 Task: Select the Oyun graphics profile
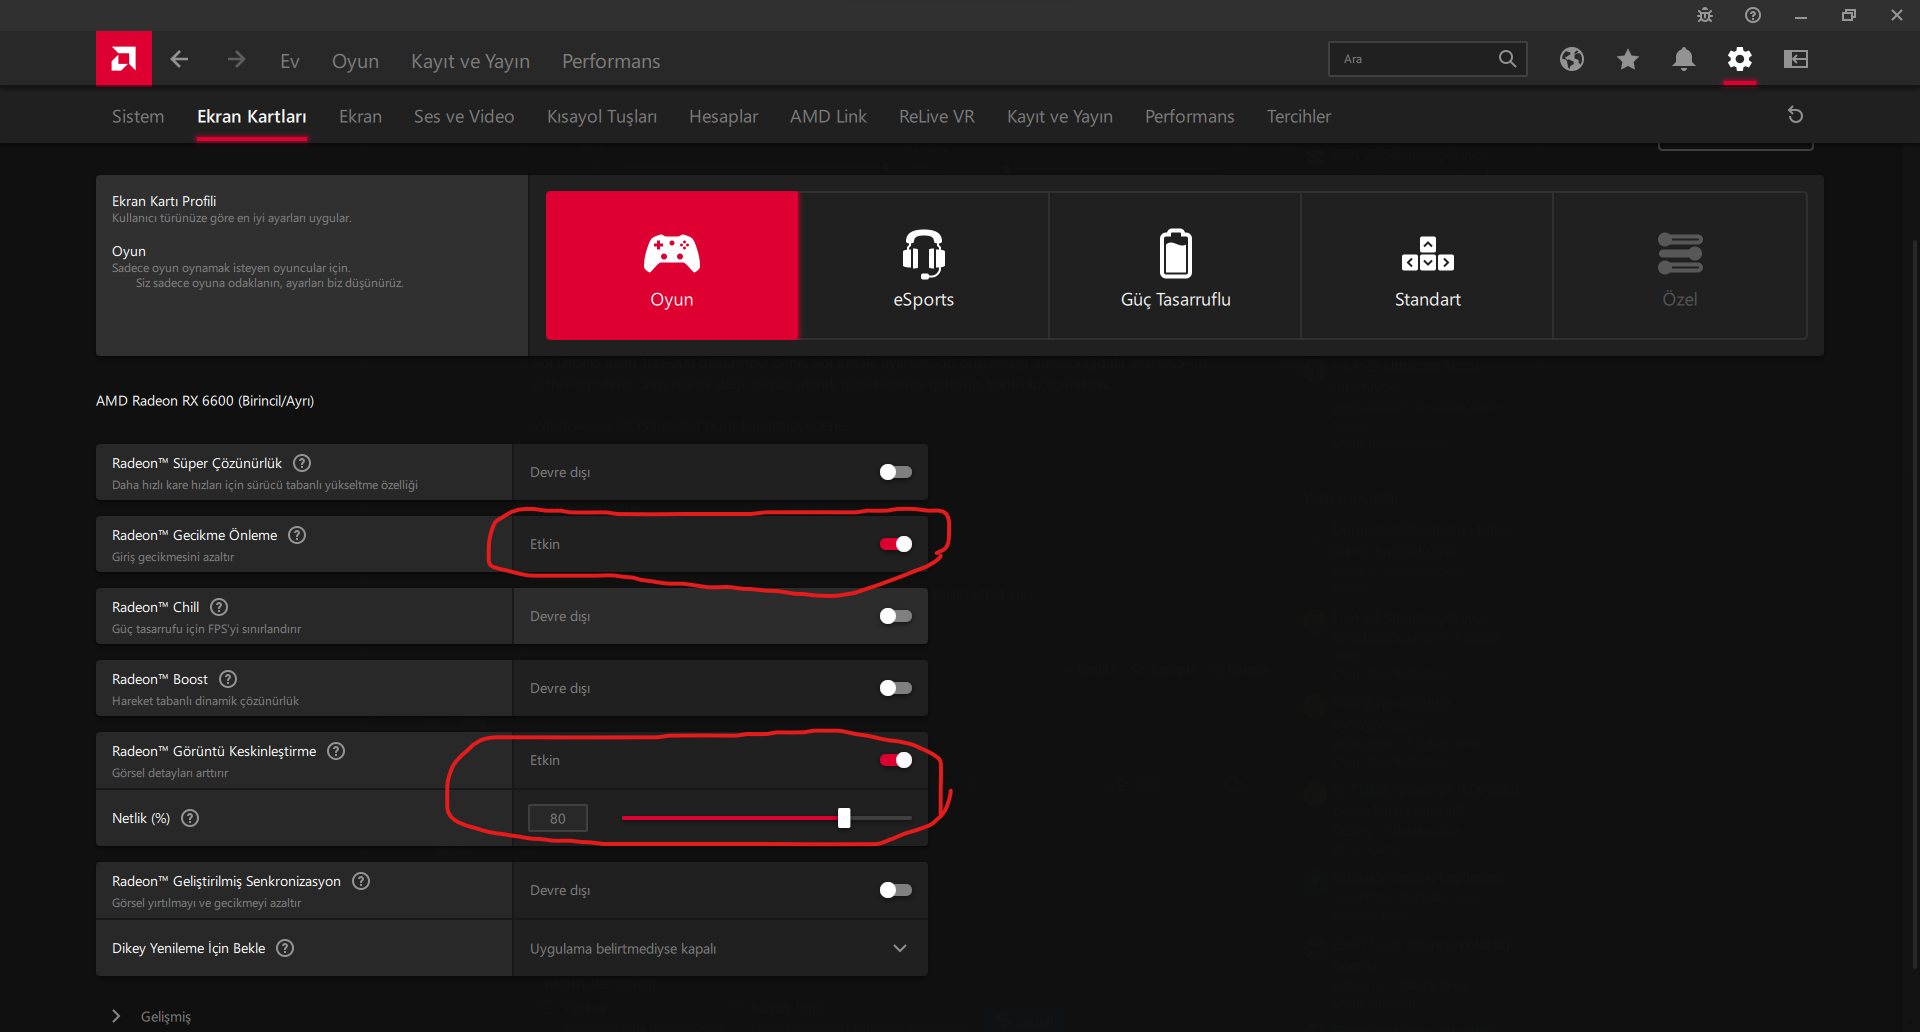[x=672, y=265]
